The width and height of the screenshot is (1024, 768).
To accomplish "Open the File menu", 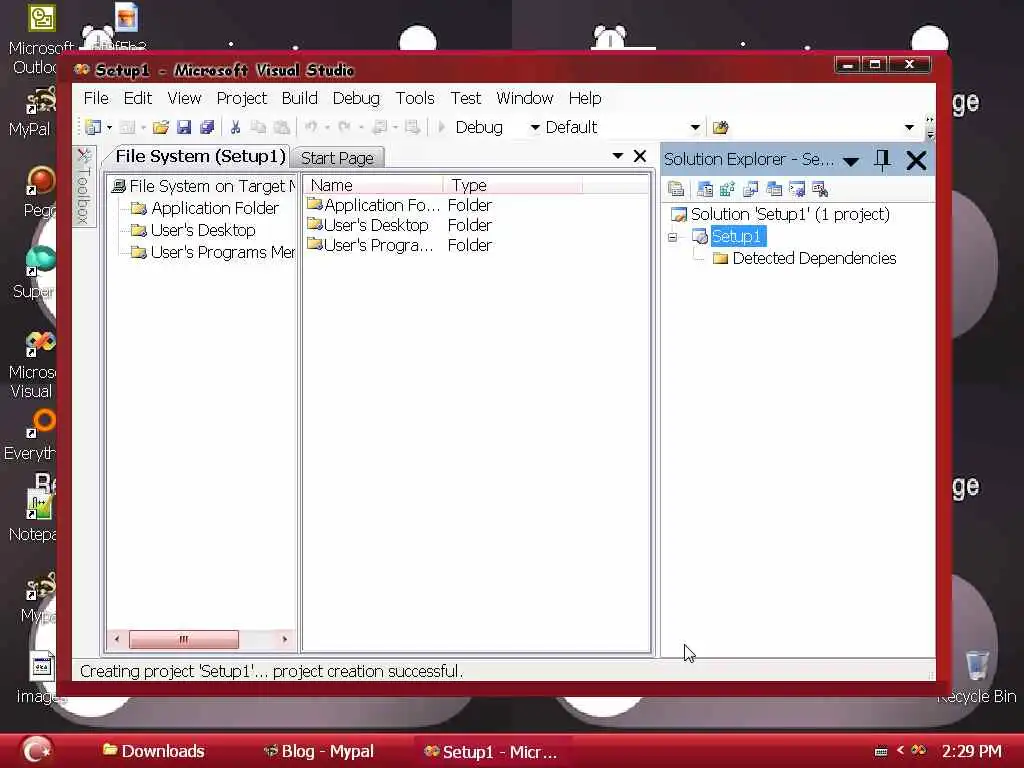I will [96, 98].
